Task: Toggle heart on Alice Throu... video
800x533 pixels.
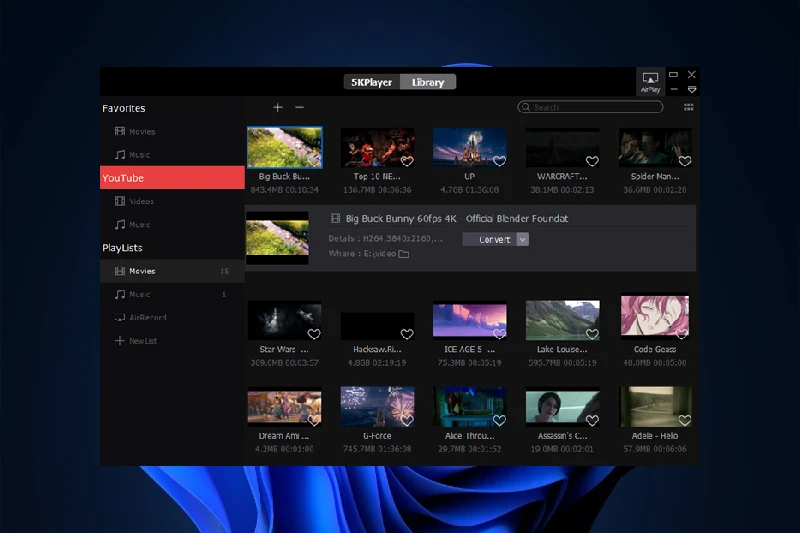Action: click(499, 421)
